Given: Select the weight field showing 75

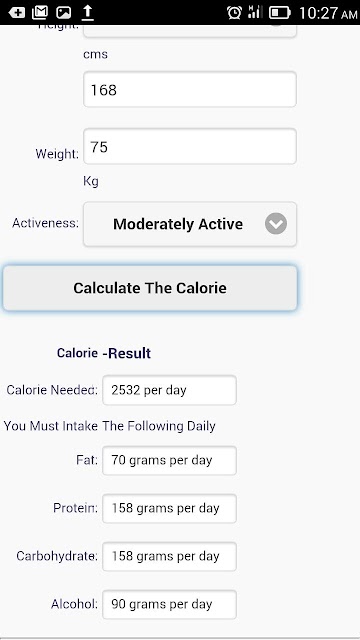Looking at the screenshot, I should coord(190,146).
